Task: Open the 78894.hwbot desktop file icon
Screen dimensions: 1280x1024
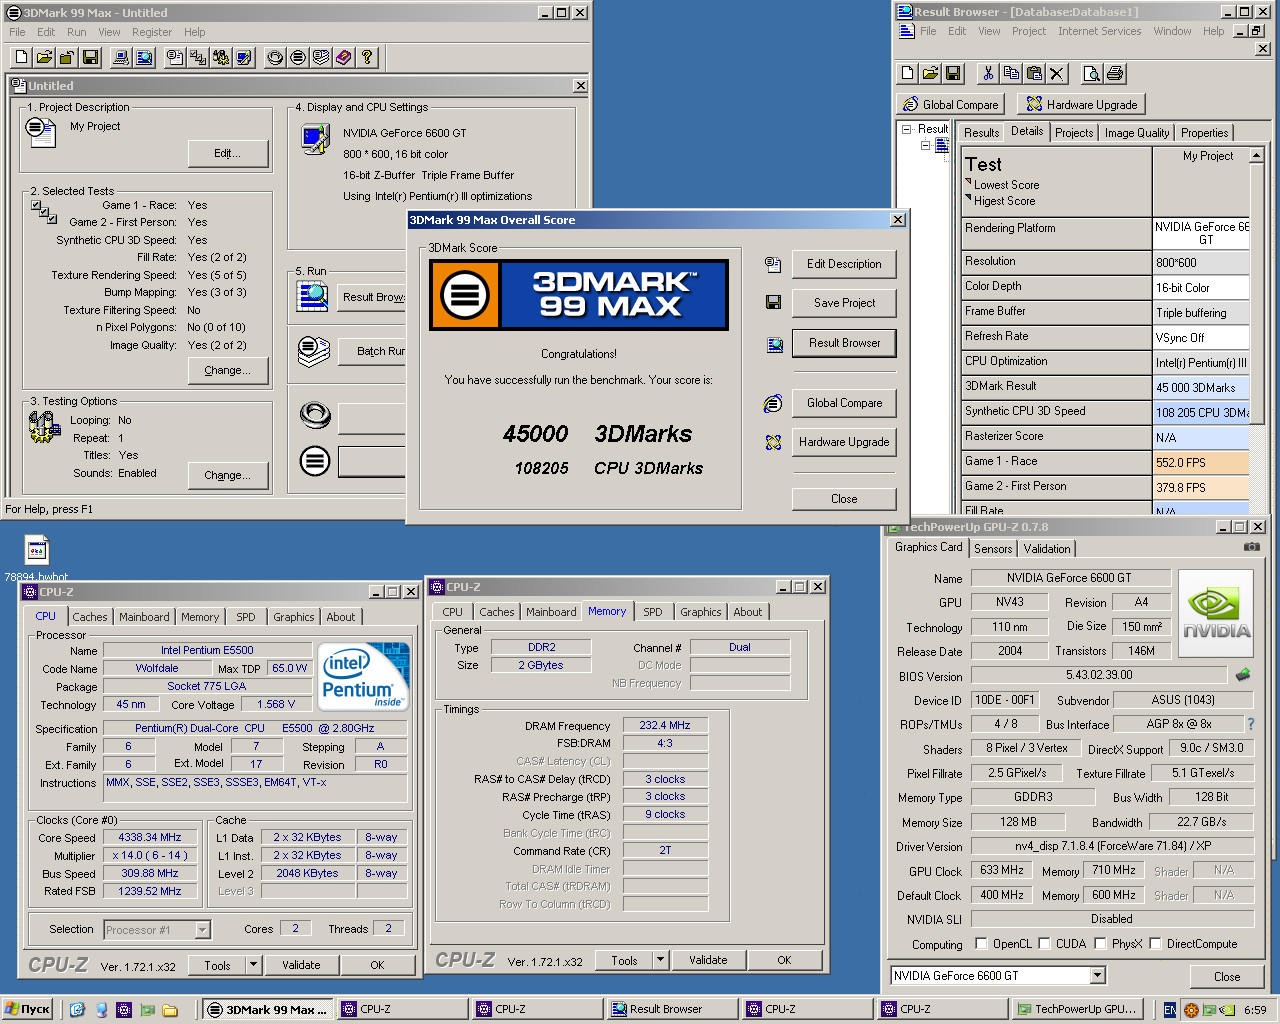Action: click(x=36, y=550)
